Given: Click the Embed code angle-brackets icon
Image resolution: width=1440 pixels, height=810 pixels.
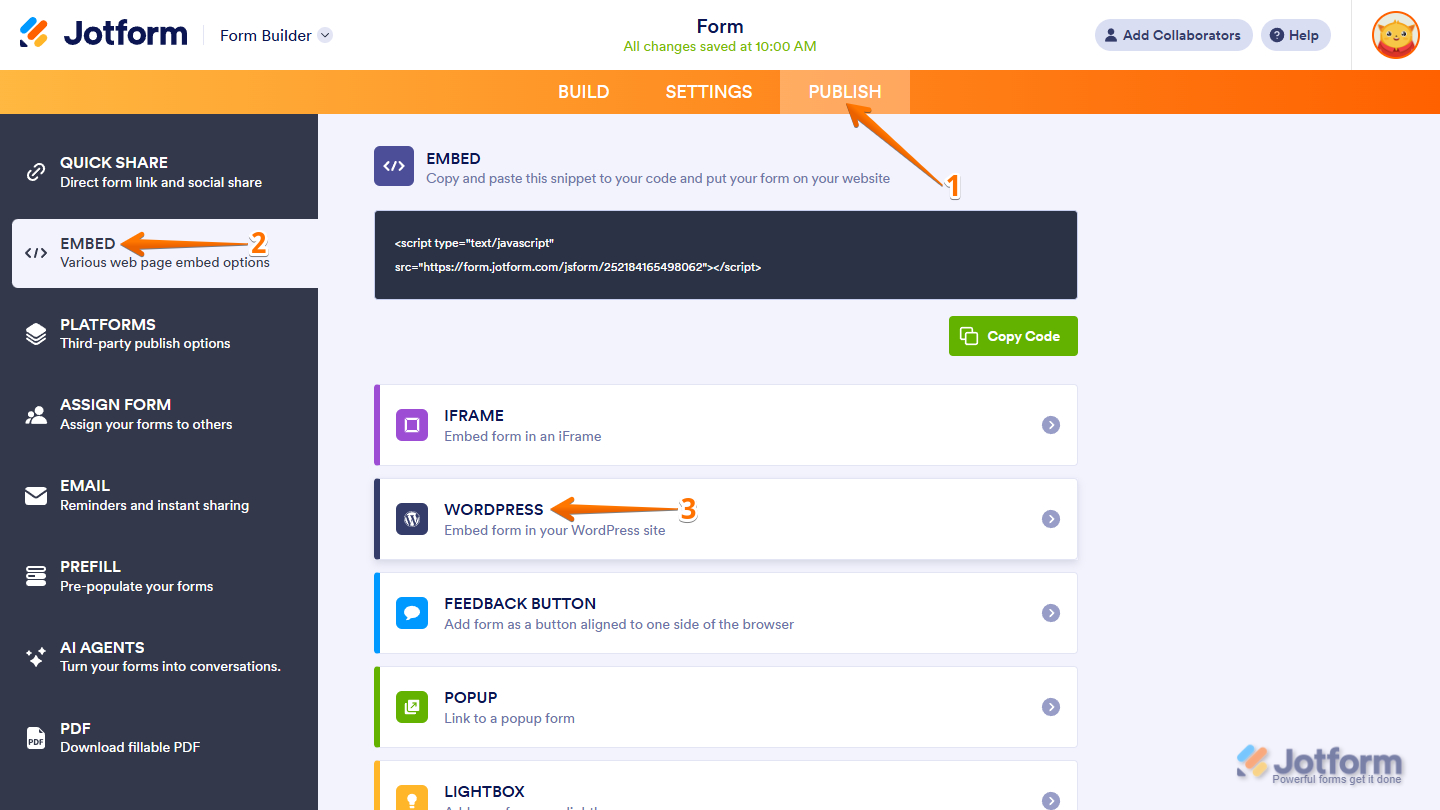Looking at the screenshot, I should tap(393, 165).
